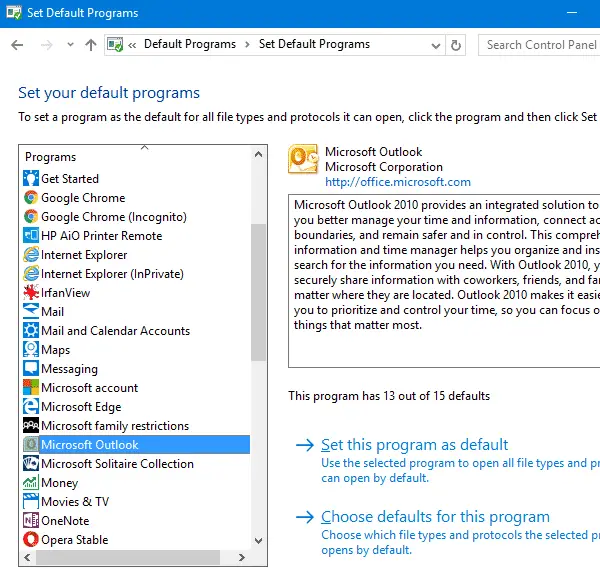Click the Search Control Panel field
600x570 pixels.
point(539,45)
